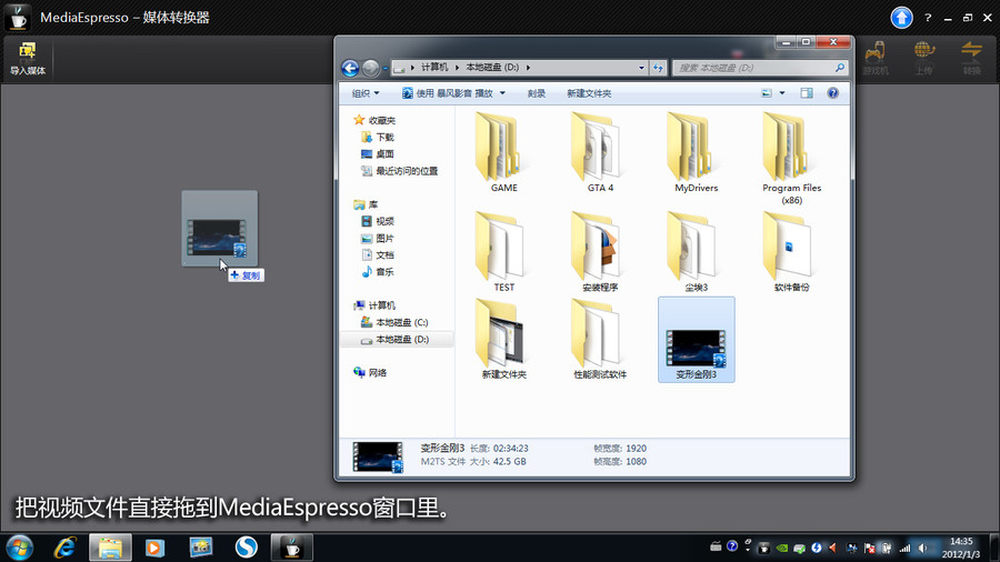Click the volume speaker tray icon
Screen dimensions: 1000x562
point(923,548)
